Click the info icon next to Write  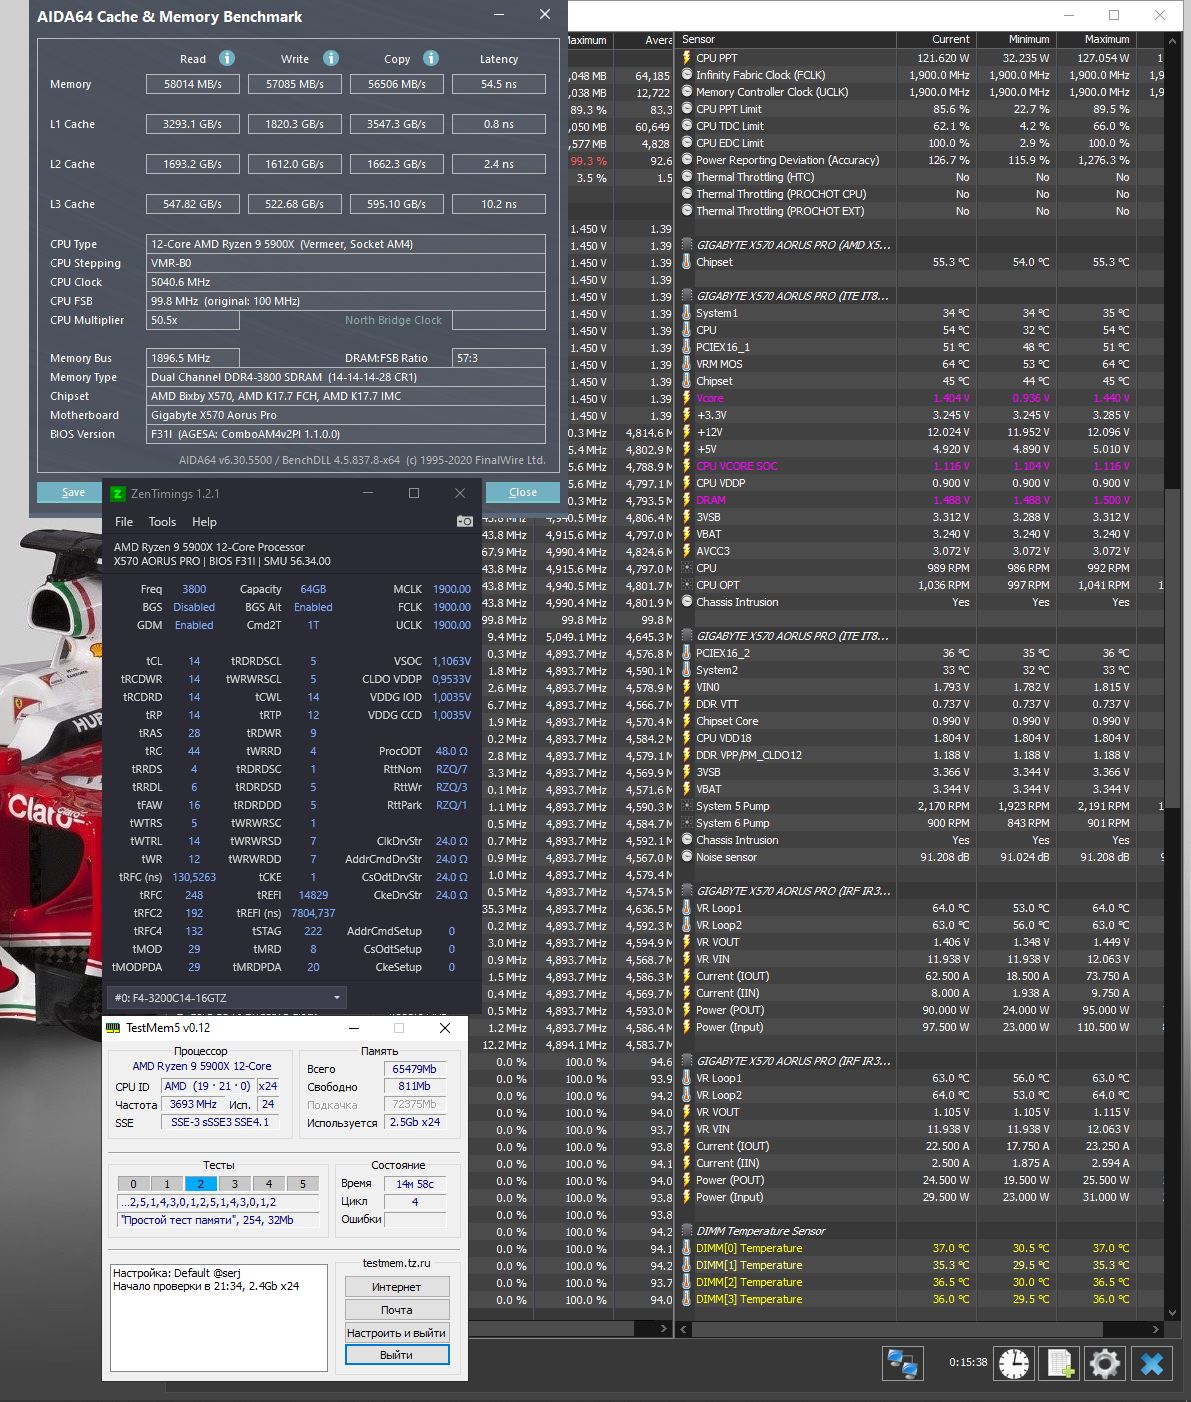point(331,58)
